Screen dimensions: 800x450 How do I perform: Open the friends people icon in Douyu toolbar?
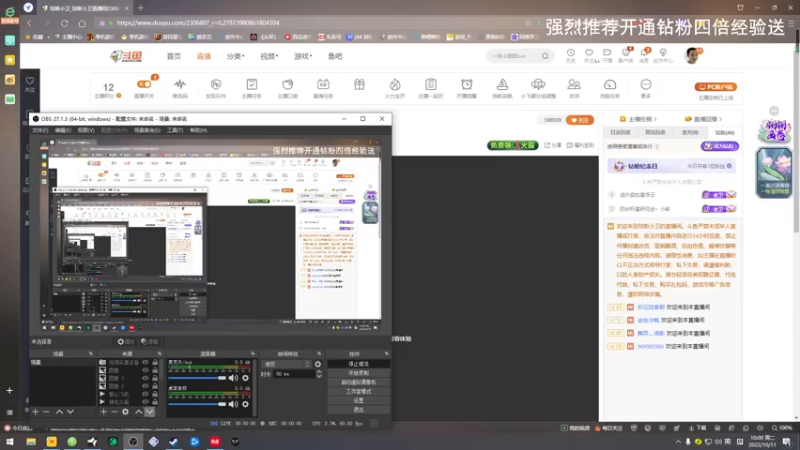pyautogui.click(x=574, y=84)
